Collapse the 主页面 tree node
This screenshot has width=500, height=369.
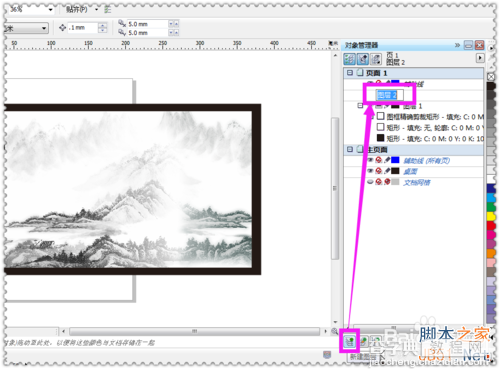click(x=350, y=149)
